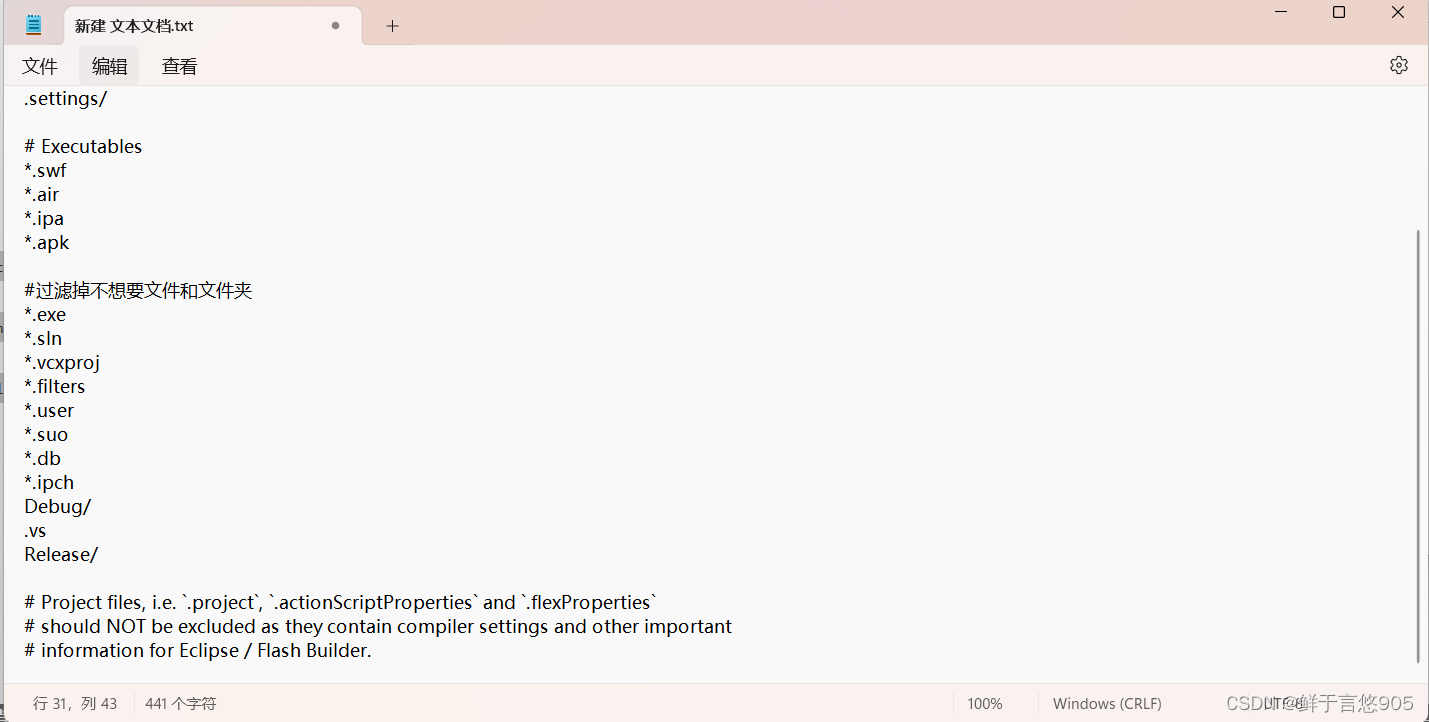
Task: Click the *.filters line
Action: pyautogui.click(x=55, y=386)
